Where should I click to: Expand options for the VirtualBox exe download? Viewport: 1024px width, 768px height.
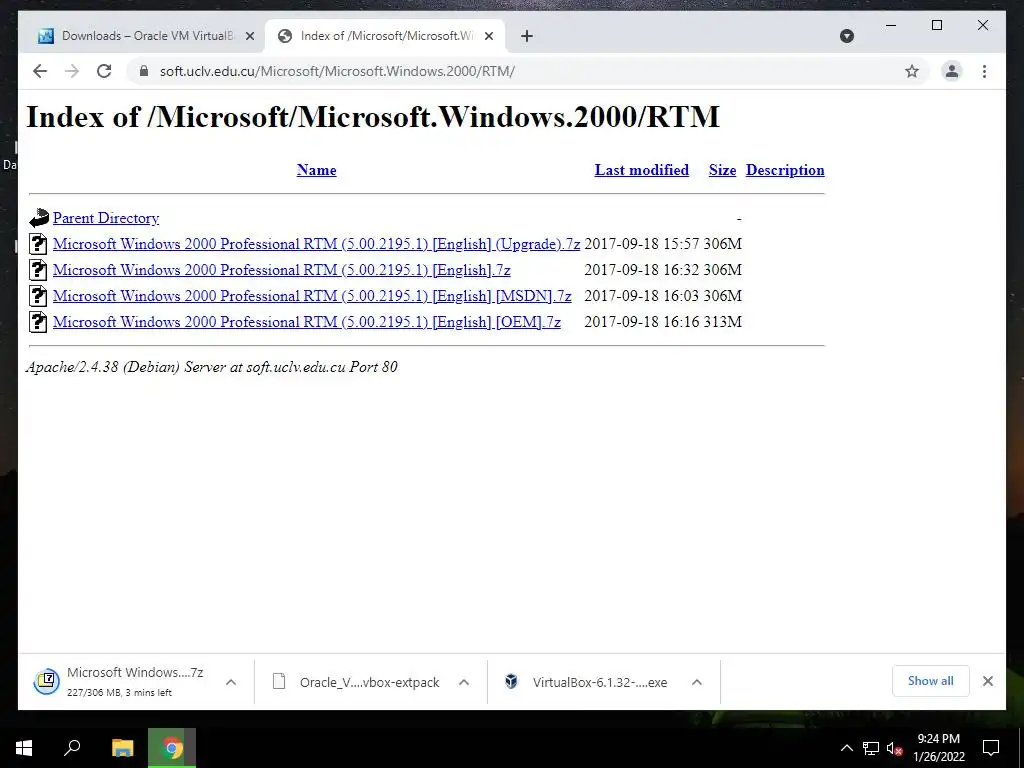697,682
